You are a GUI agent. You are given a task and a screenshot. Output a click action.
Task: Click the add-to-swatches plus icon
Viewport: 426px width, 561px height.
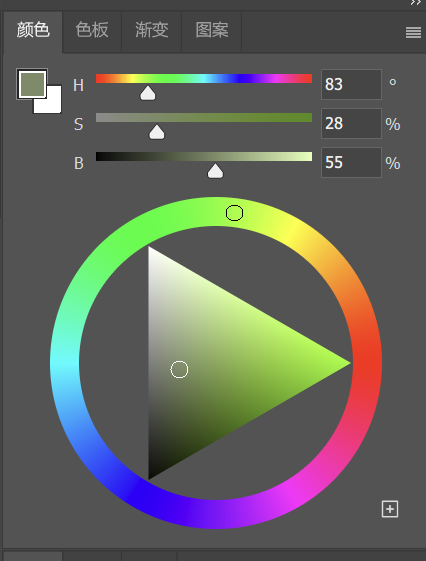pyautogui.click(x=390, y=509)
